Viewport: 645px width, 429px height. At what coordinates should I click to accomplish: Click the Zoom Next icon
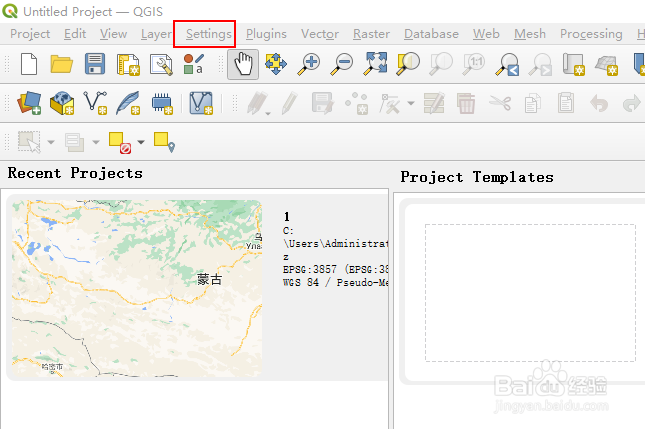[540, 65]
